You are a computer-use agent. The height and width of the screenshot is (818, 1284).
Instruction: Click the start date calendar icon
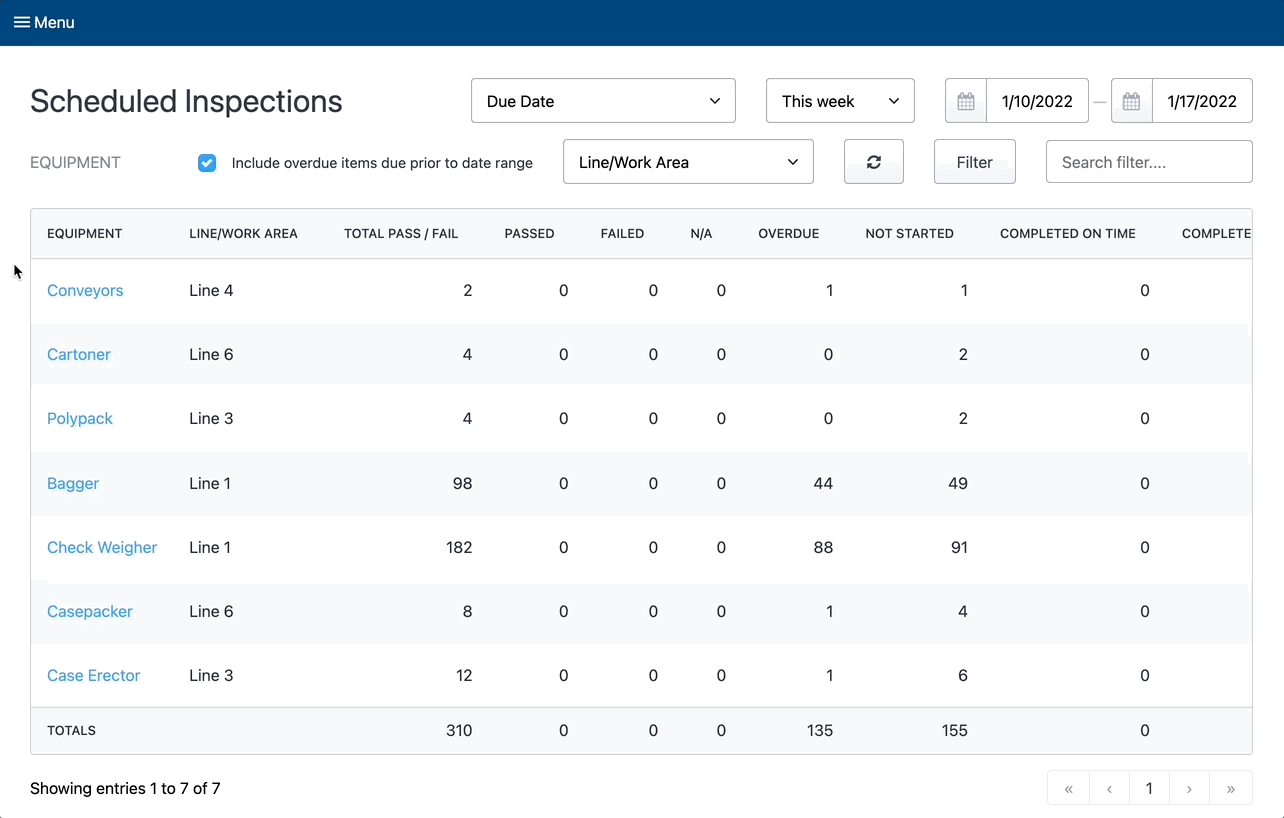[966, 101]
